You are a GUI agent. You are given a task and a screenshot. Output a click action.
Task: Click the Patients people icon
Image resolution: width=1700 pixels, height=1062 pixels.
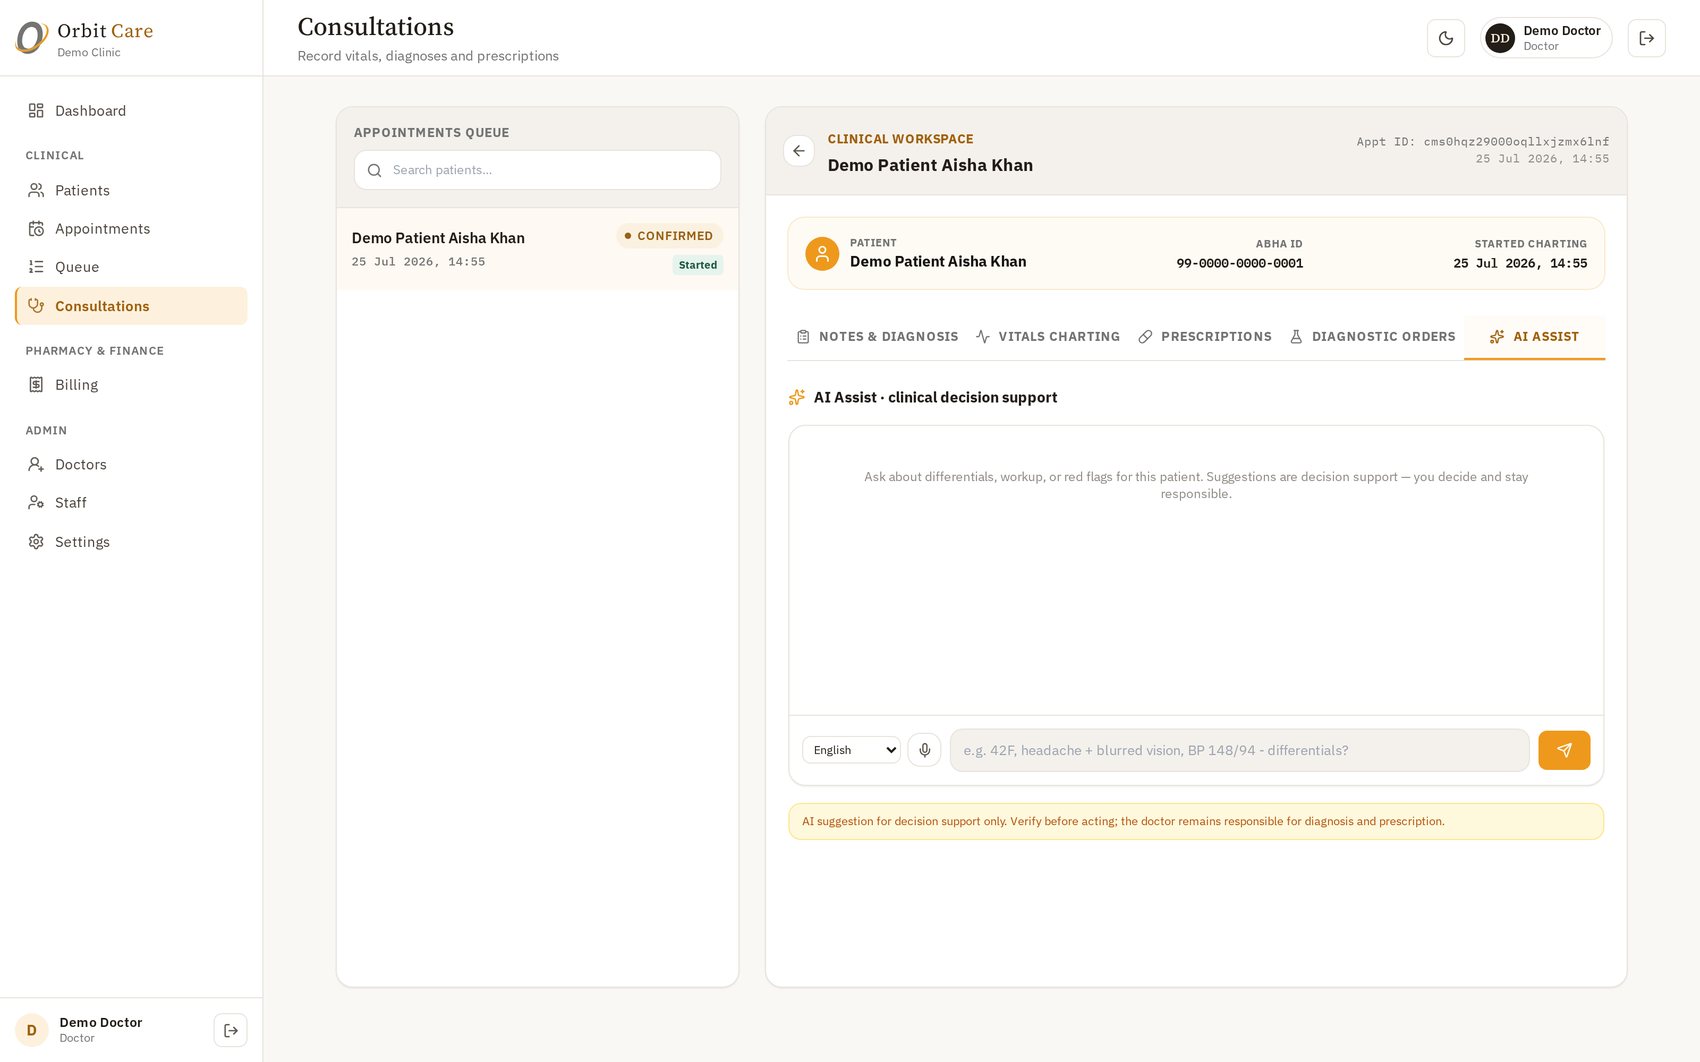(x=36, y=190)
